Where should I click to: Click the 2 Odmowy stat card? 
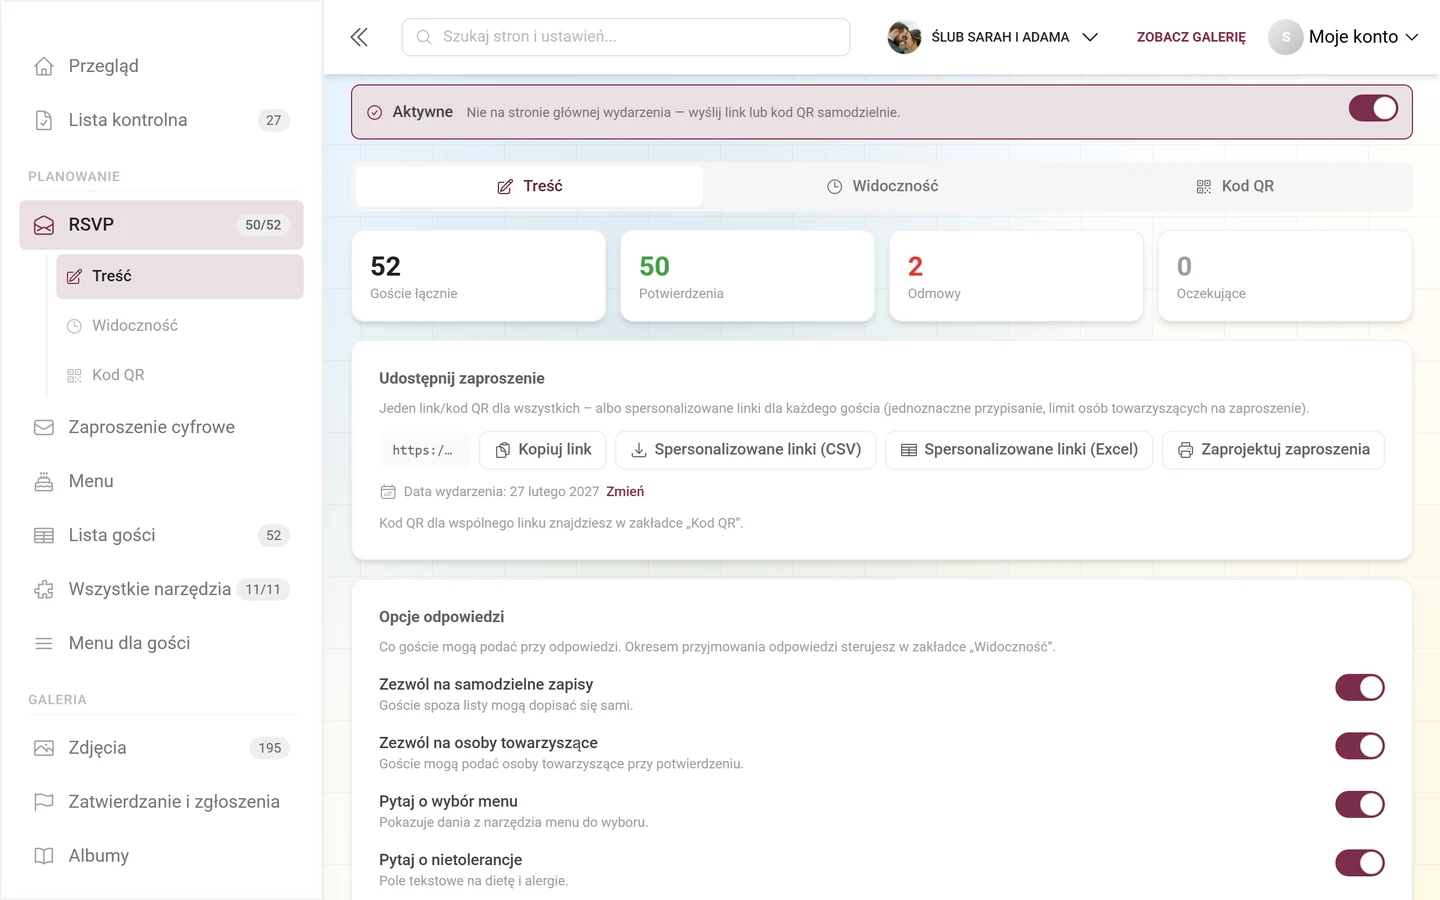pyautogui.click(x=1016, y=276)
